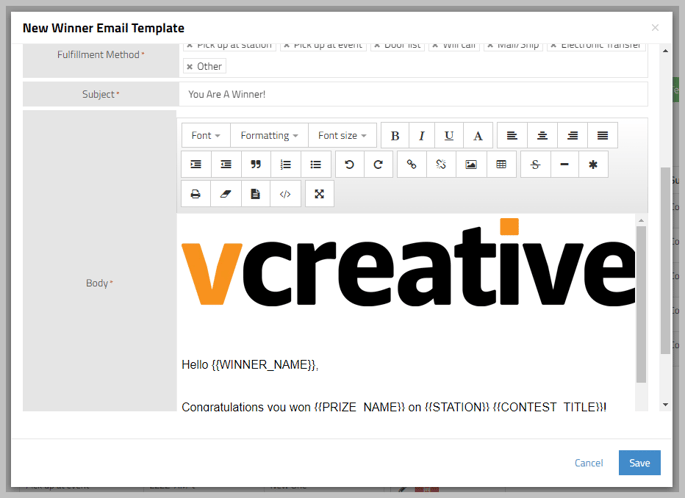Open the Font size dropdown
685x498 pixels.
point(342,135)
